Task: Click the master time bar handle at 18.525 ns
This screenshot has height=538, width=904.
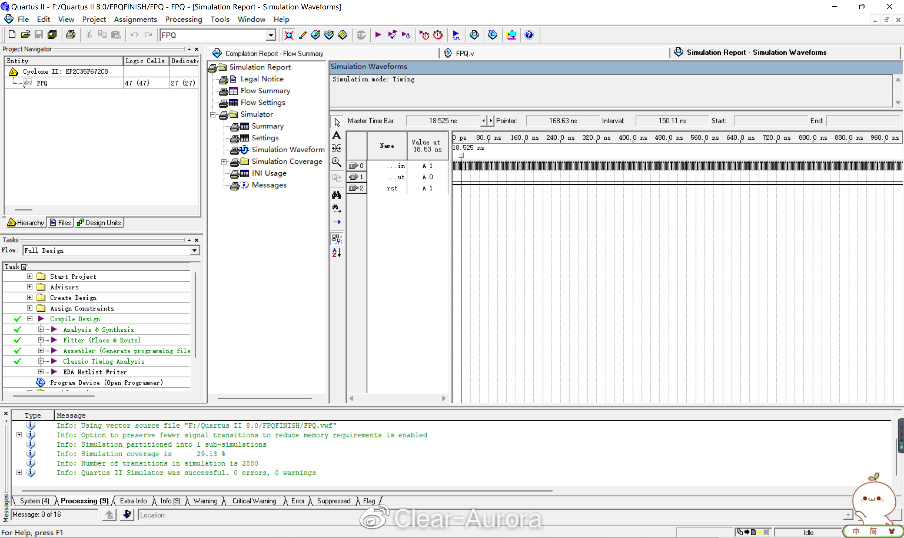Action: tap(461, 155)
